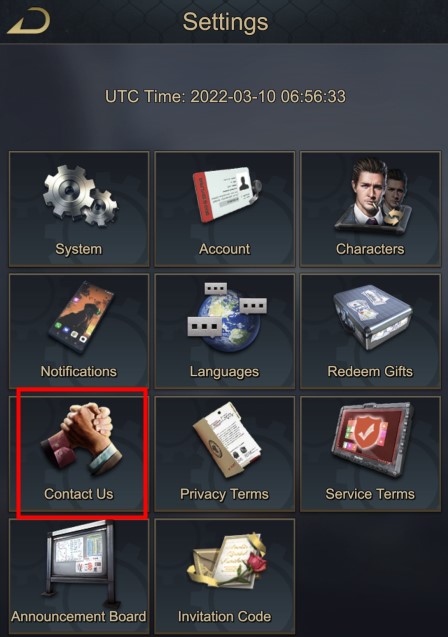Open Service Terms shield tablet tile
The width and height of the screenshot is (448, 637).
click(370, 454)
